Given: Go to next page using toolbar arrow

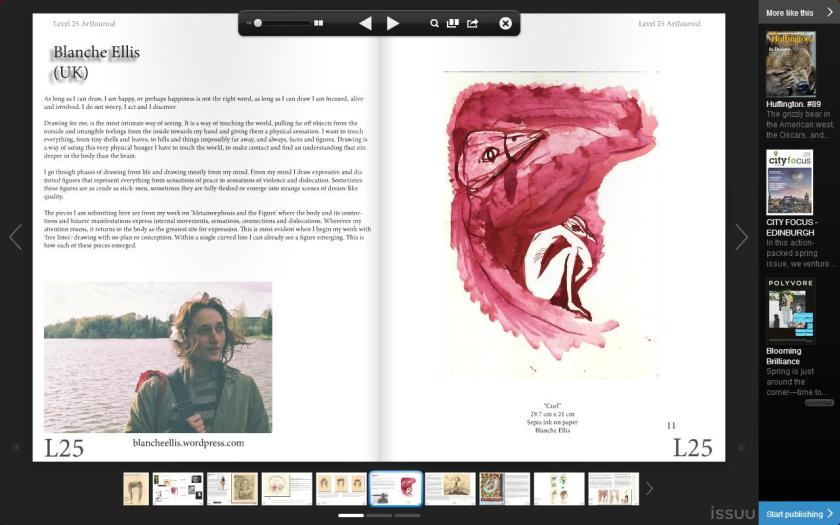Looking at the screenshot, I should click(x=393, y=24).
